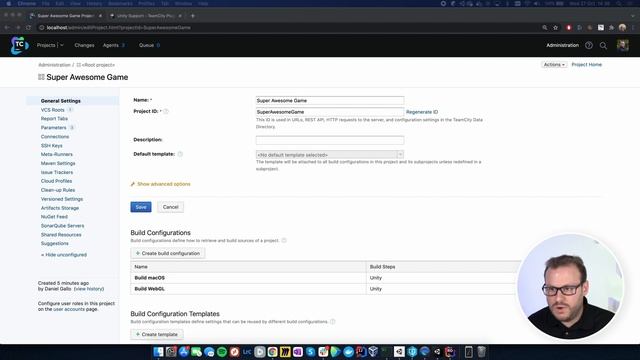Switch to the Unity Support TeamCity tab
The image size is (640, 360).
(145, 16)
